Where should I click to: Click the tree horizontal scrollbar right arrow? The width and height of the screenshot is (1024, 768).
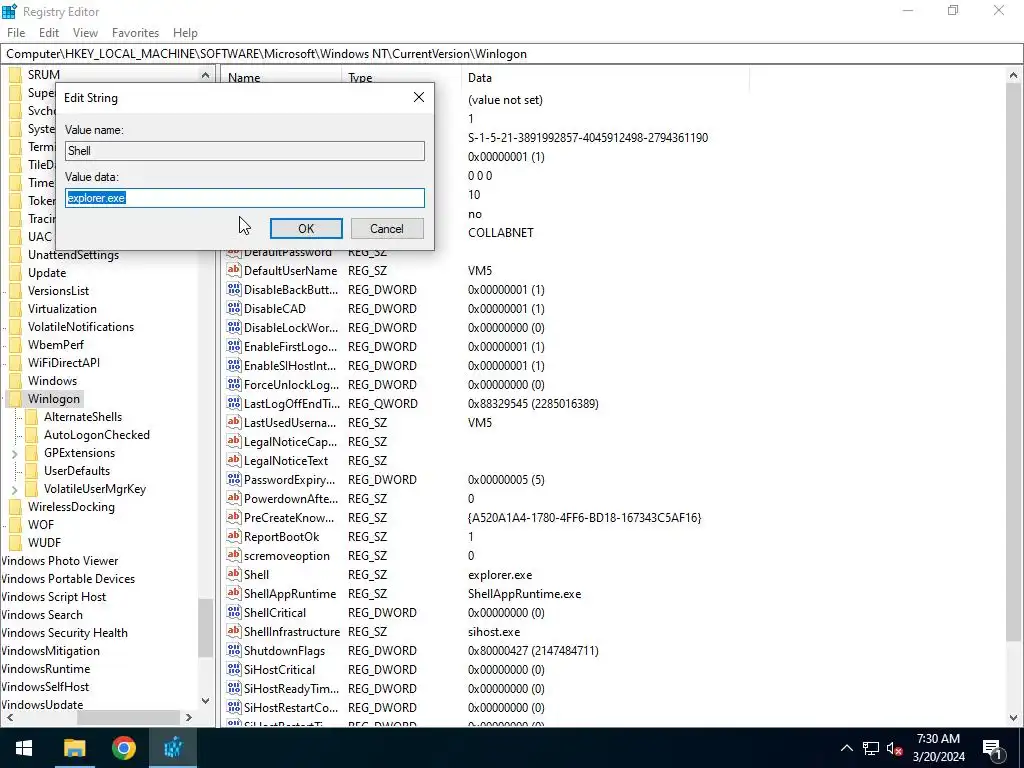189,717
